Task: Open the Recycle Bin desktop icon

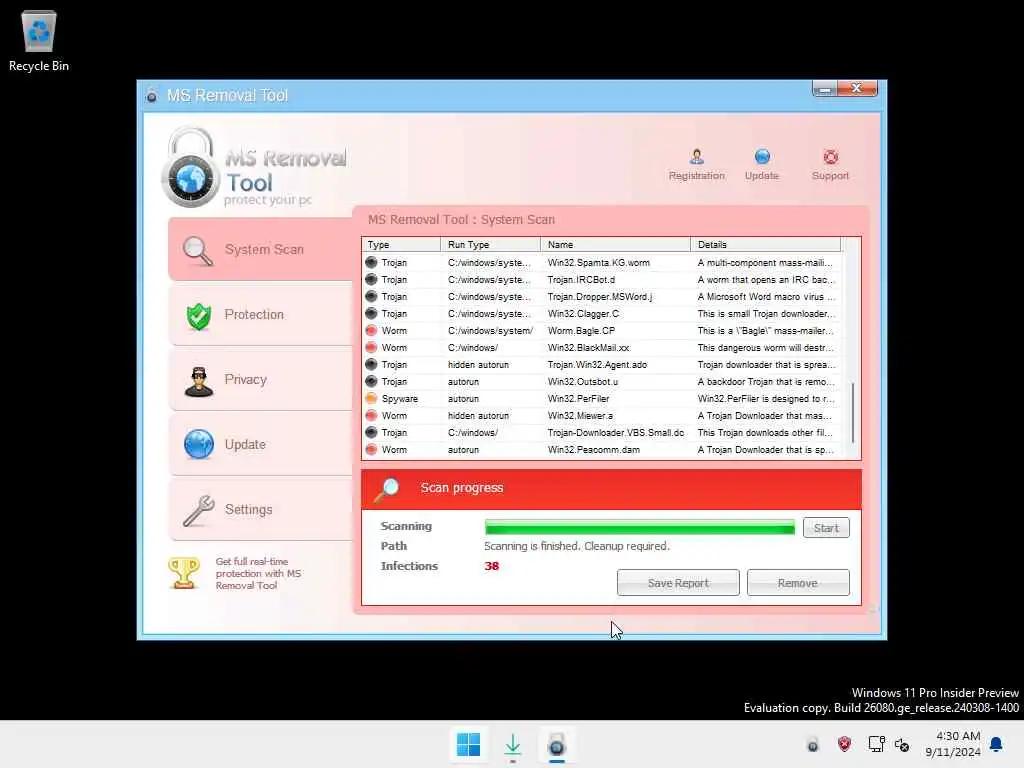Action: 39,40
